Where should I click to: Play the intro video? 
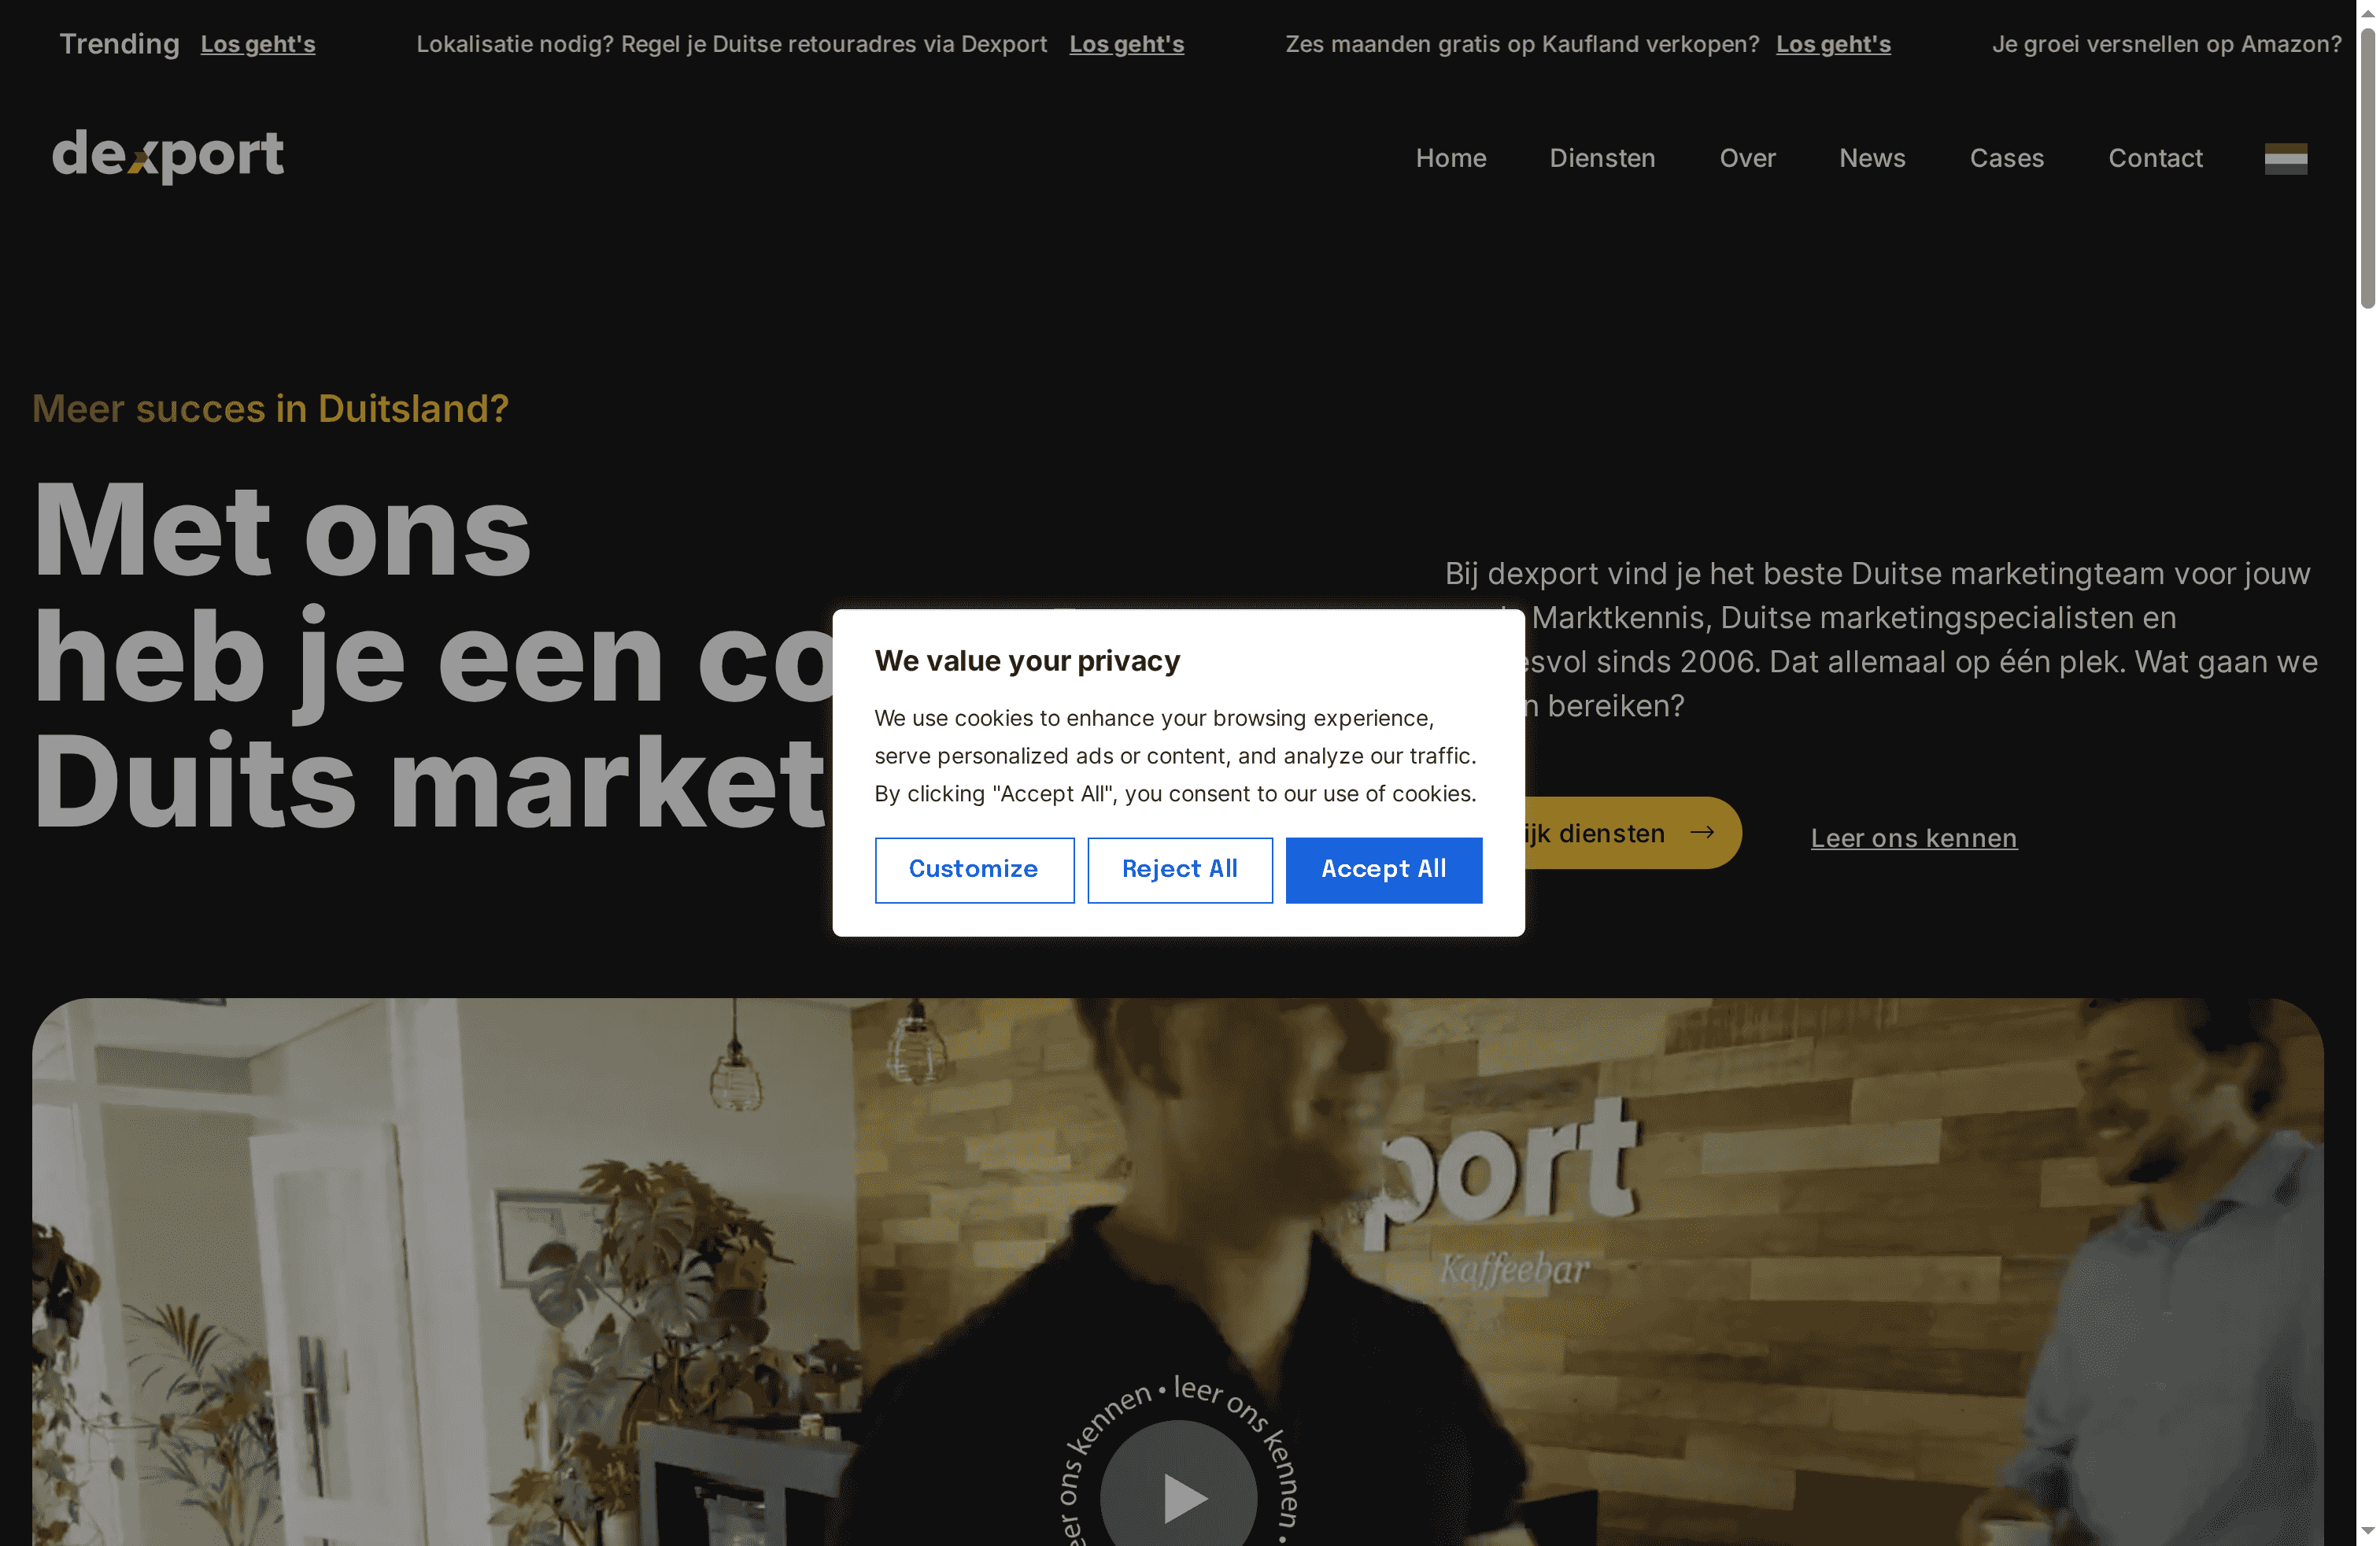[1178, 1497]
